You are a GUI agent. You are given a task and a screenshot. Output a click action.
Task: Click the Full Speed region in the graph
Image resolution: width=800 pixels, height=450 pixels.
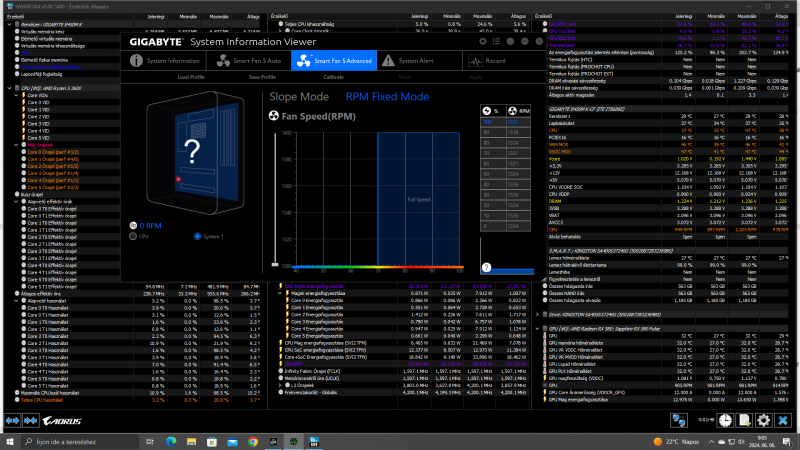tap(418, 199)
